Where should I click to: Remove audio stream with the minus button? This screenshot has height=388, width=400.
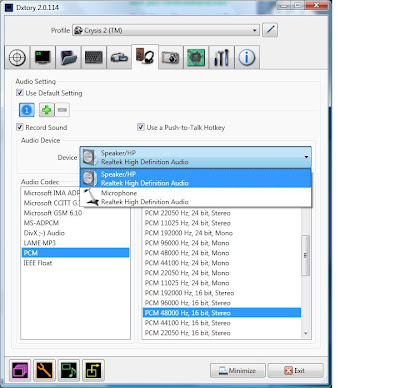[62, 110]
